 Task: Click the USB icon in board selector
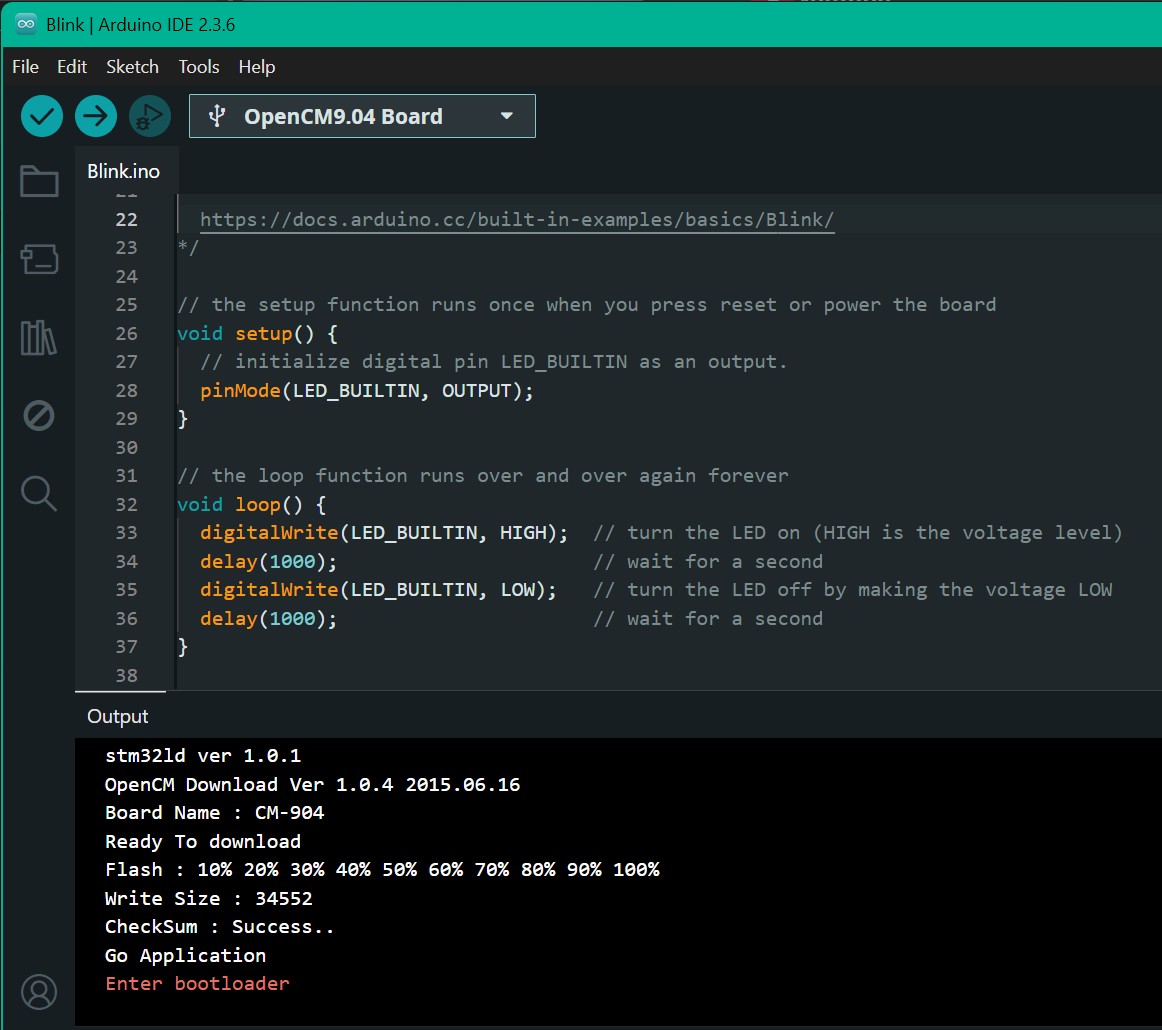coord(216,116)
